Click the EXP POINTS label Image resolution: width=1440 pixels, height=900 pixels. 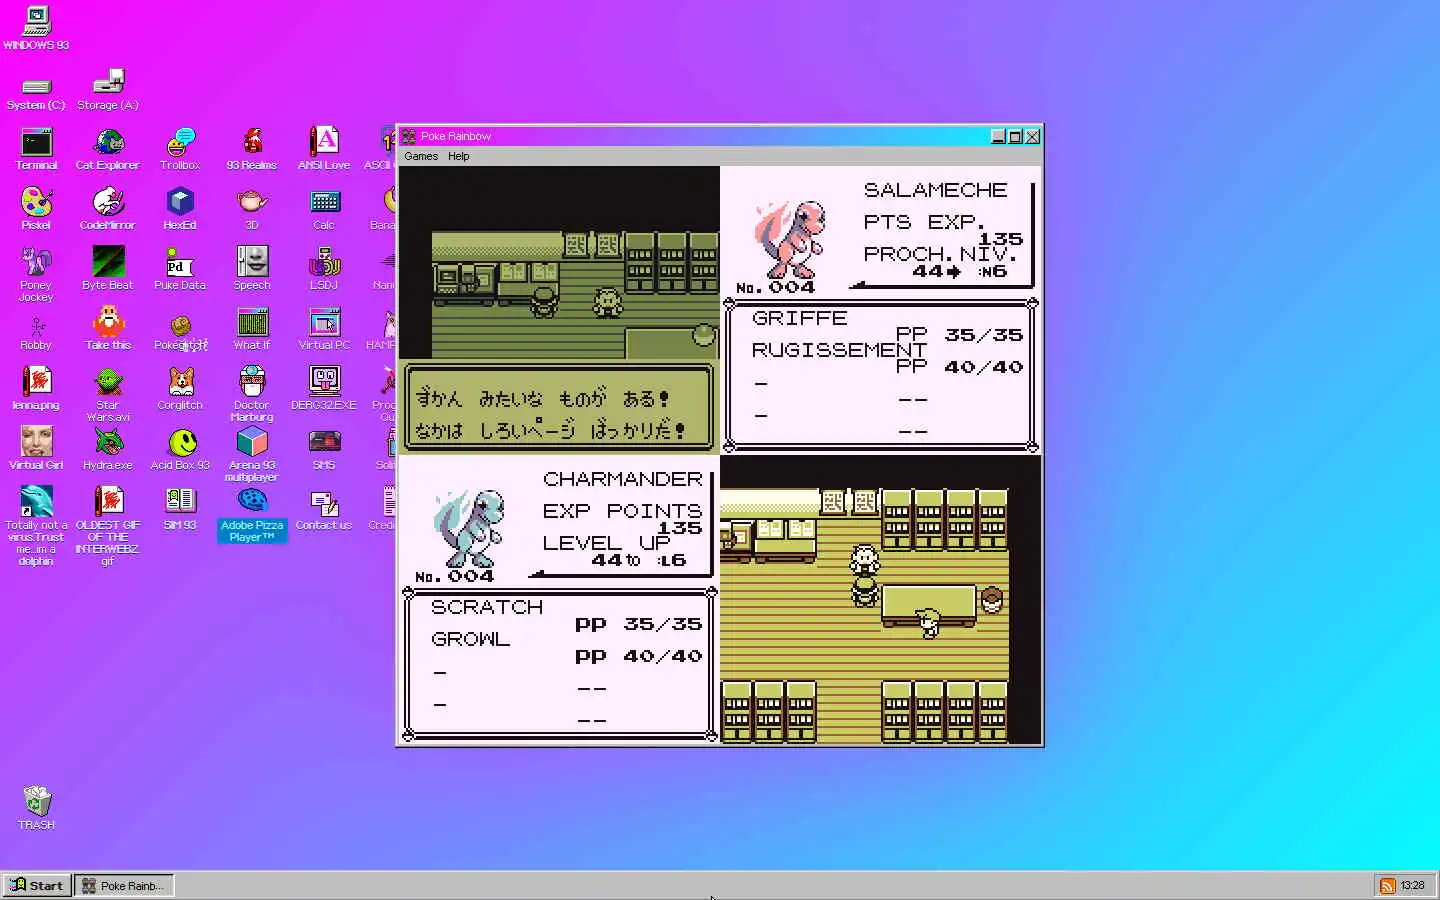(622, 511)
